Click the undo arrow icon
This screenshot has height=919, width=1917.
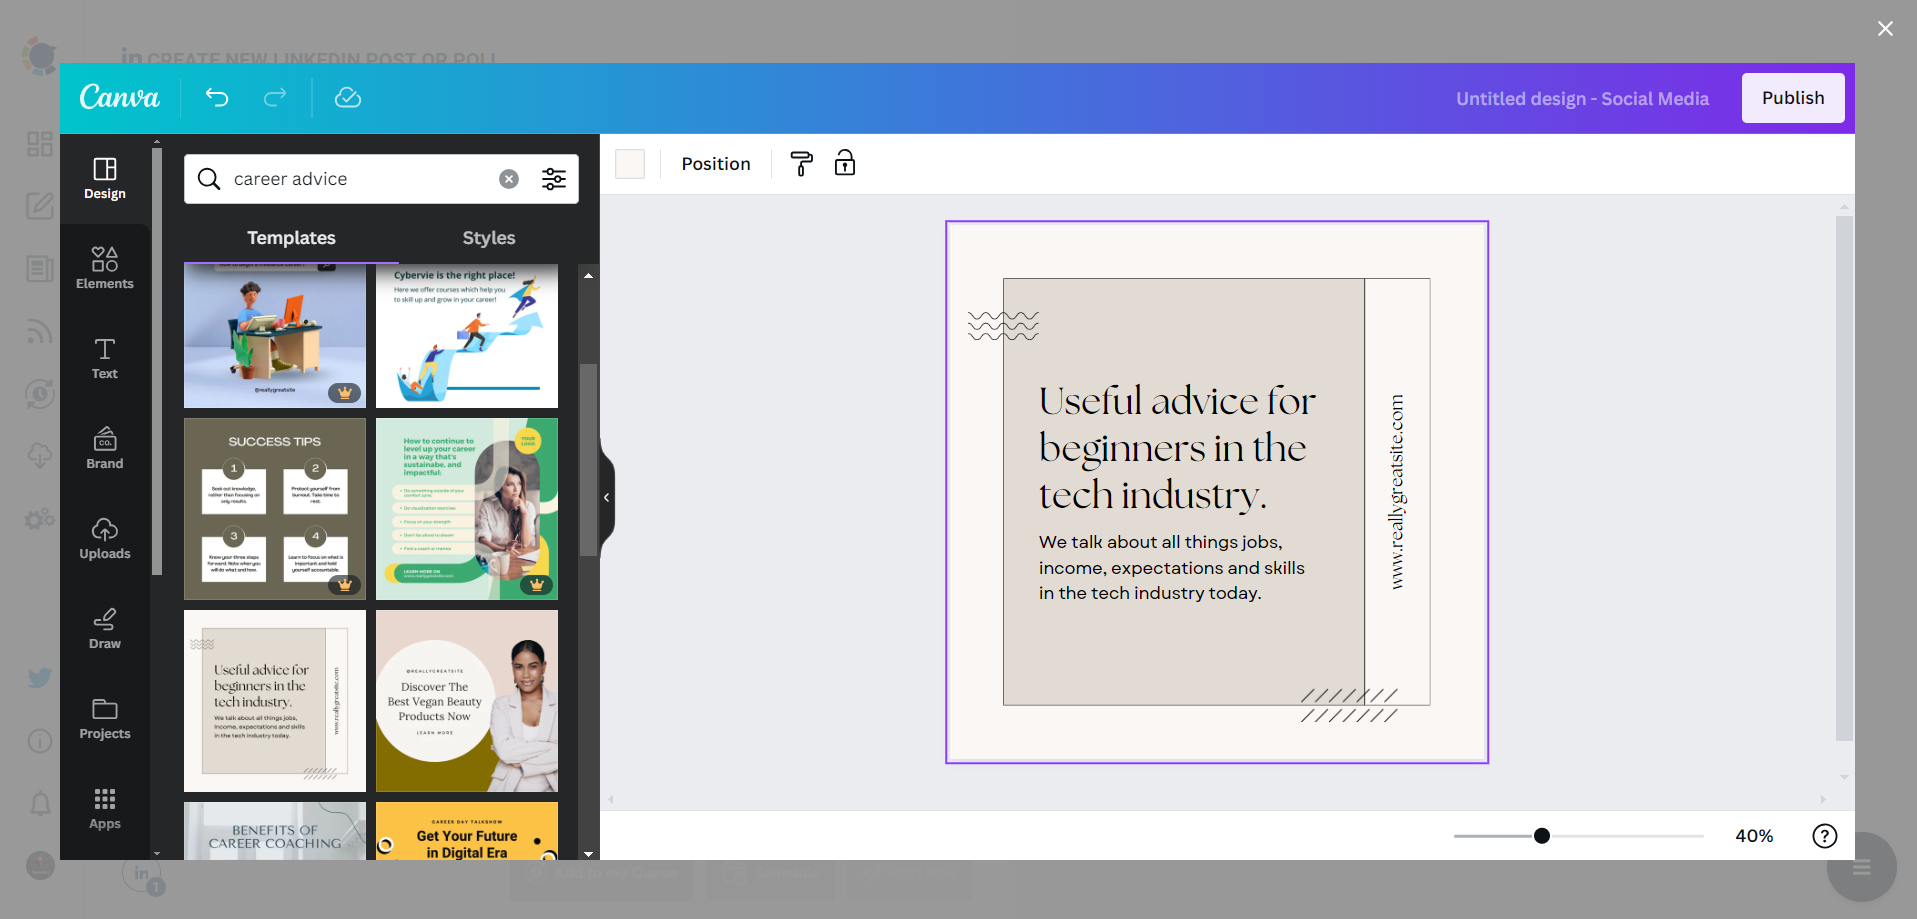coord(217,97)
